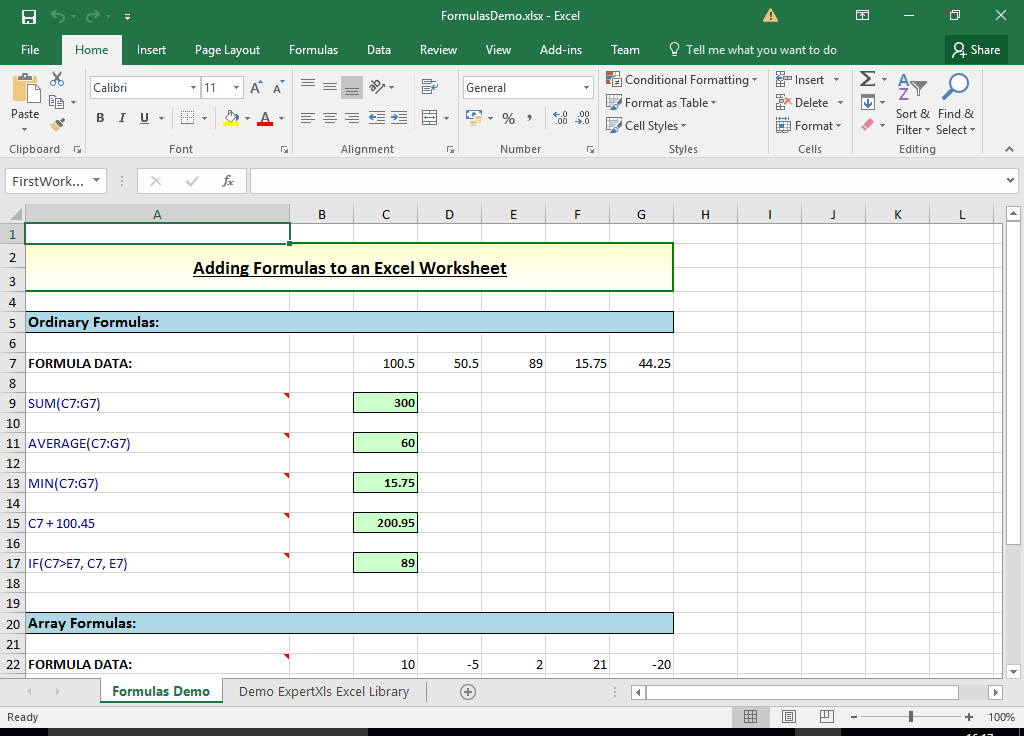Open Conditional Formatting options

coord(682,79)
